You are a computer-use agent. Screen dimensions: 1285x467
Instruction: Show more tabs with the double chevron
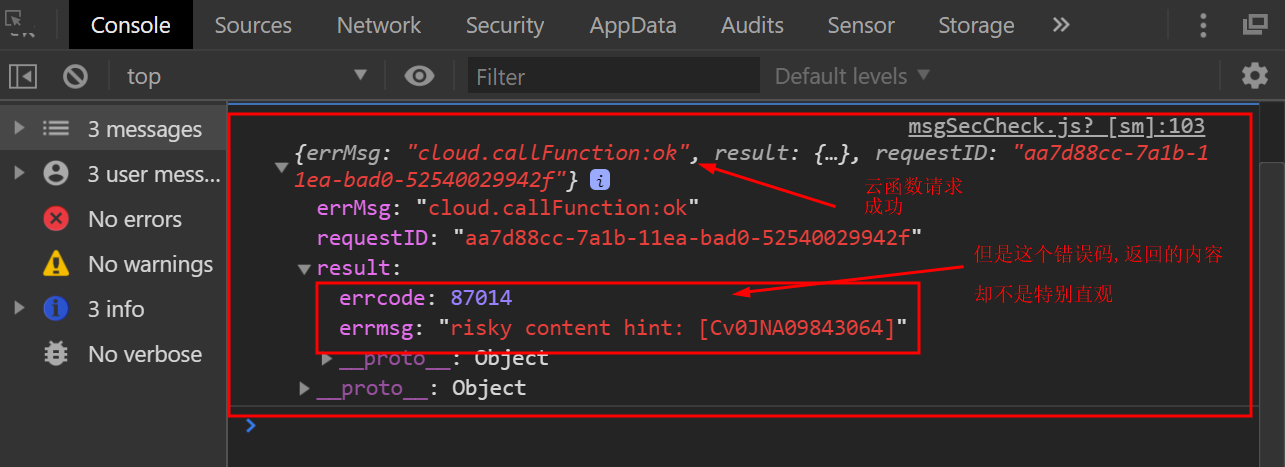[1061, 25]
